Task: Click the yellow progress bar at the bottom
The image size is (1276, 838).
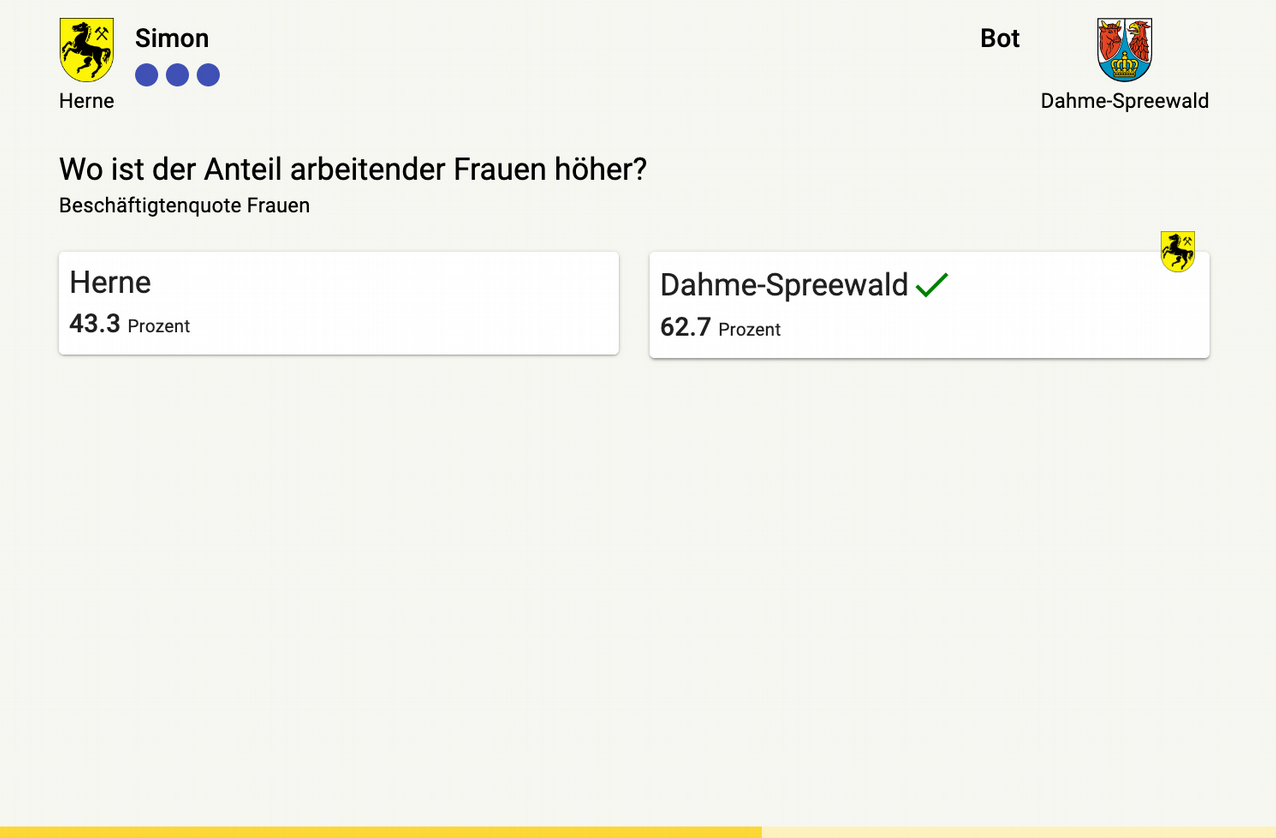Action: coord(380,832)
